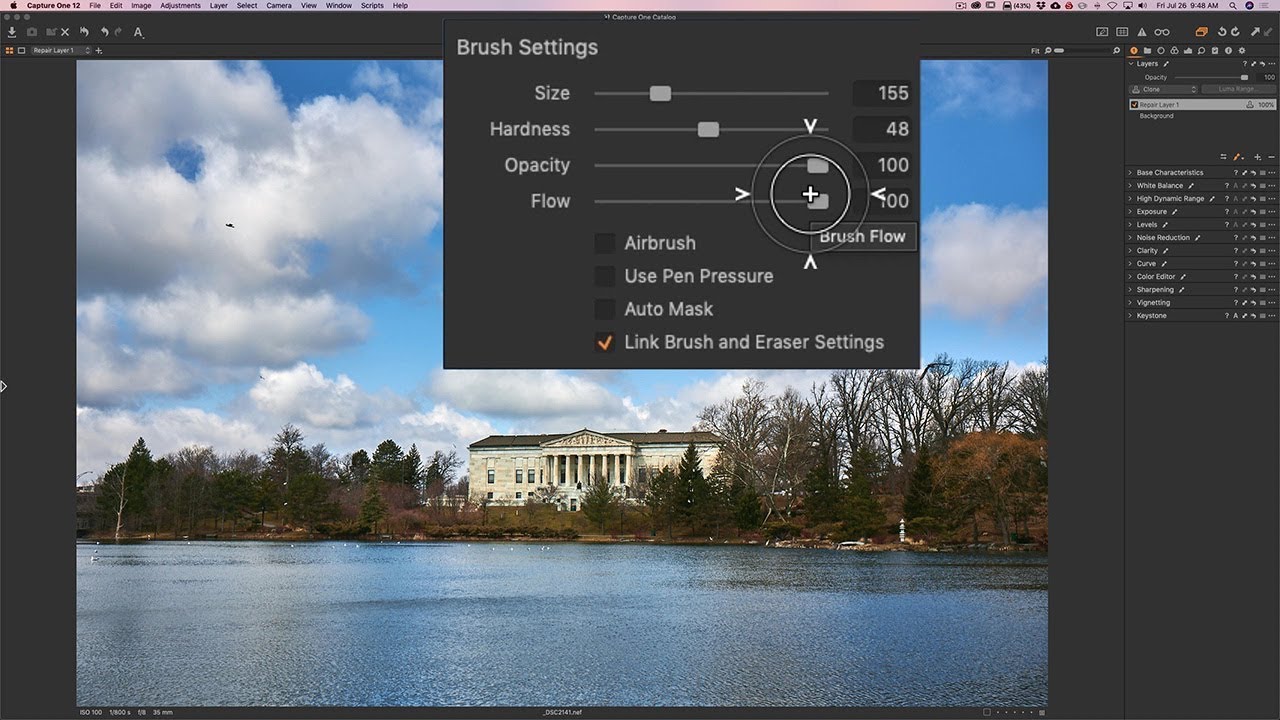Click the zoom-in magnifier next to Fit slider
Screen dimensions: 1280x720
tap(1116, 50)
